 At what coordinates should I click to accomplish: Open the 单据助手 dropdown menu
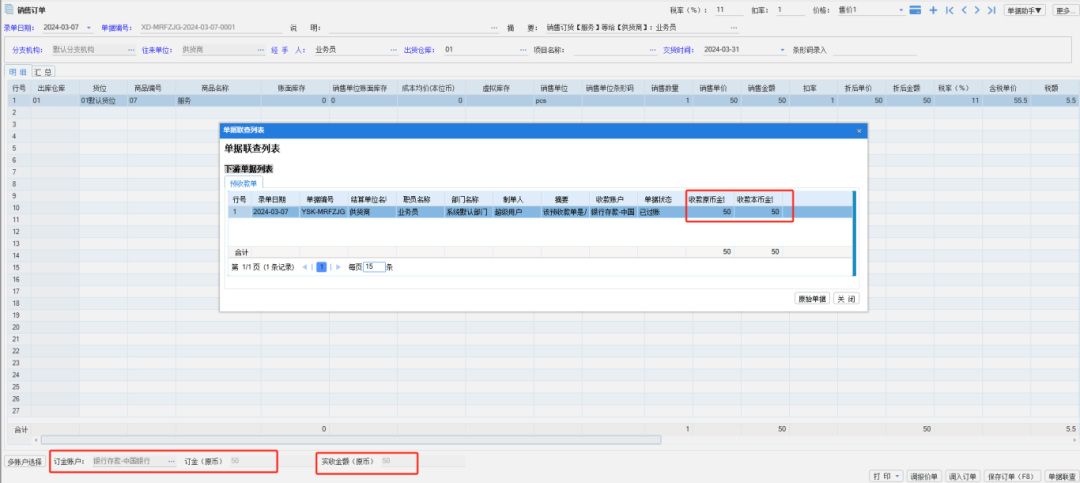[1024, 9]
